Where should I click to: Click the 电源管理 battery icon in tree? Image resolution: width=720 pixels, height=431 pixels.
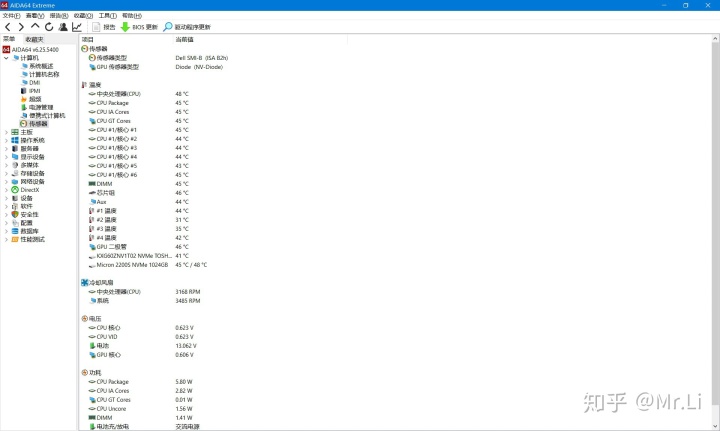point(24,107)
